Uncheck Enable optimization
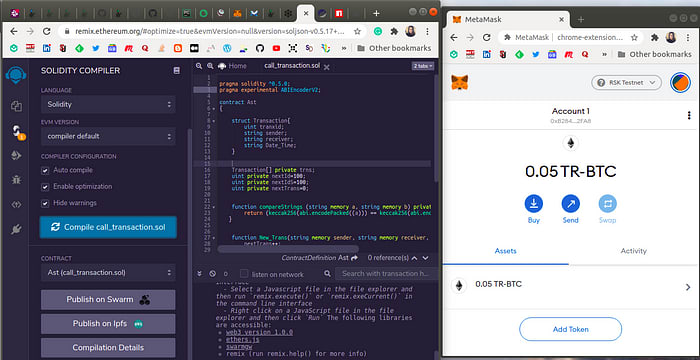Viewport: 700px width, 360px height. click(45, 187)
